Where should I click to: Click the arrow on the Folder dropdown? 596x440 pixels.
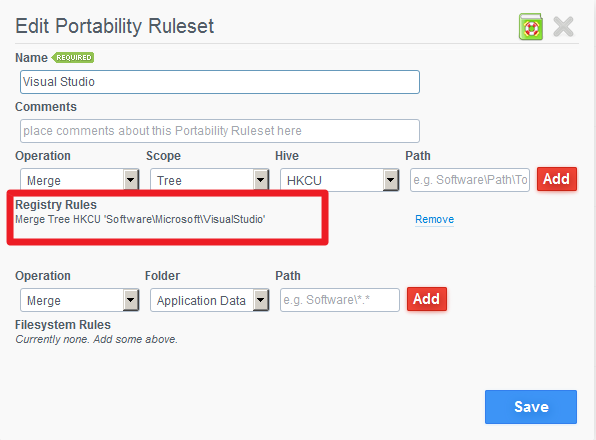[x=261, y=300]
